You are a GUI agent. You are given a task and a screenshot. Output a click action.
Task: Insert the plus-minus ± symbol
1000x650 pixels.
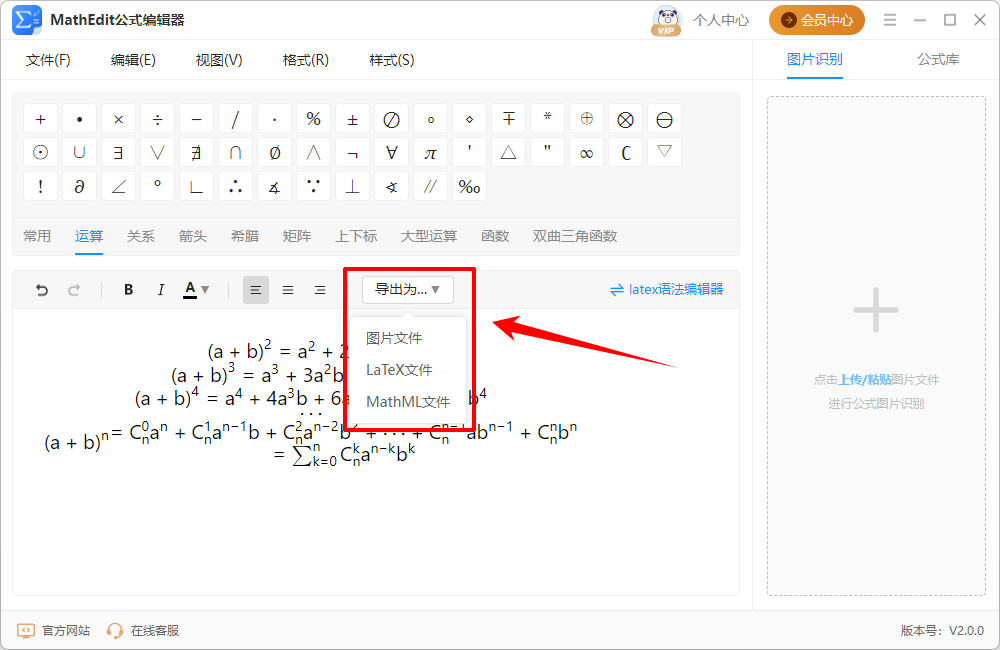352,119
